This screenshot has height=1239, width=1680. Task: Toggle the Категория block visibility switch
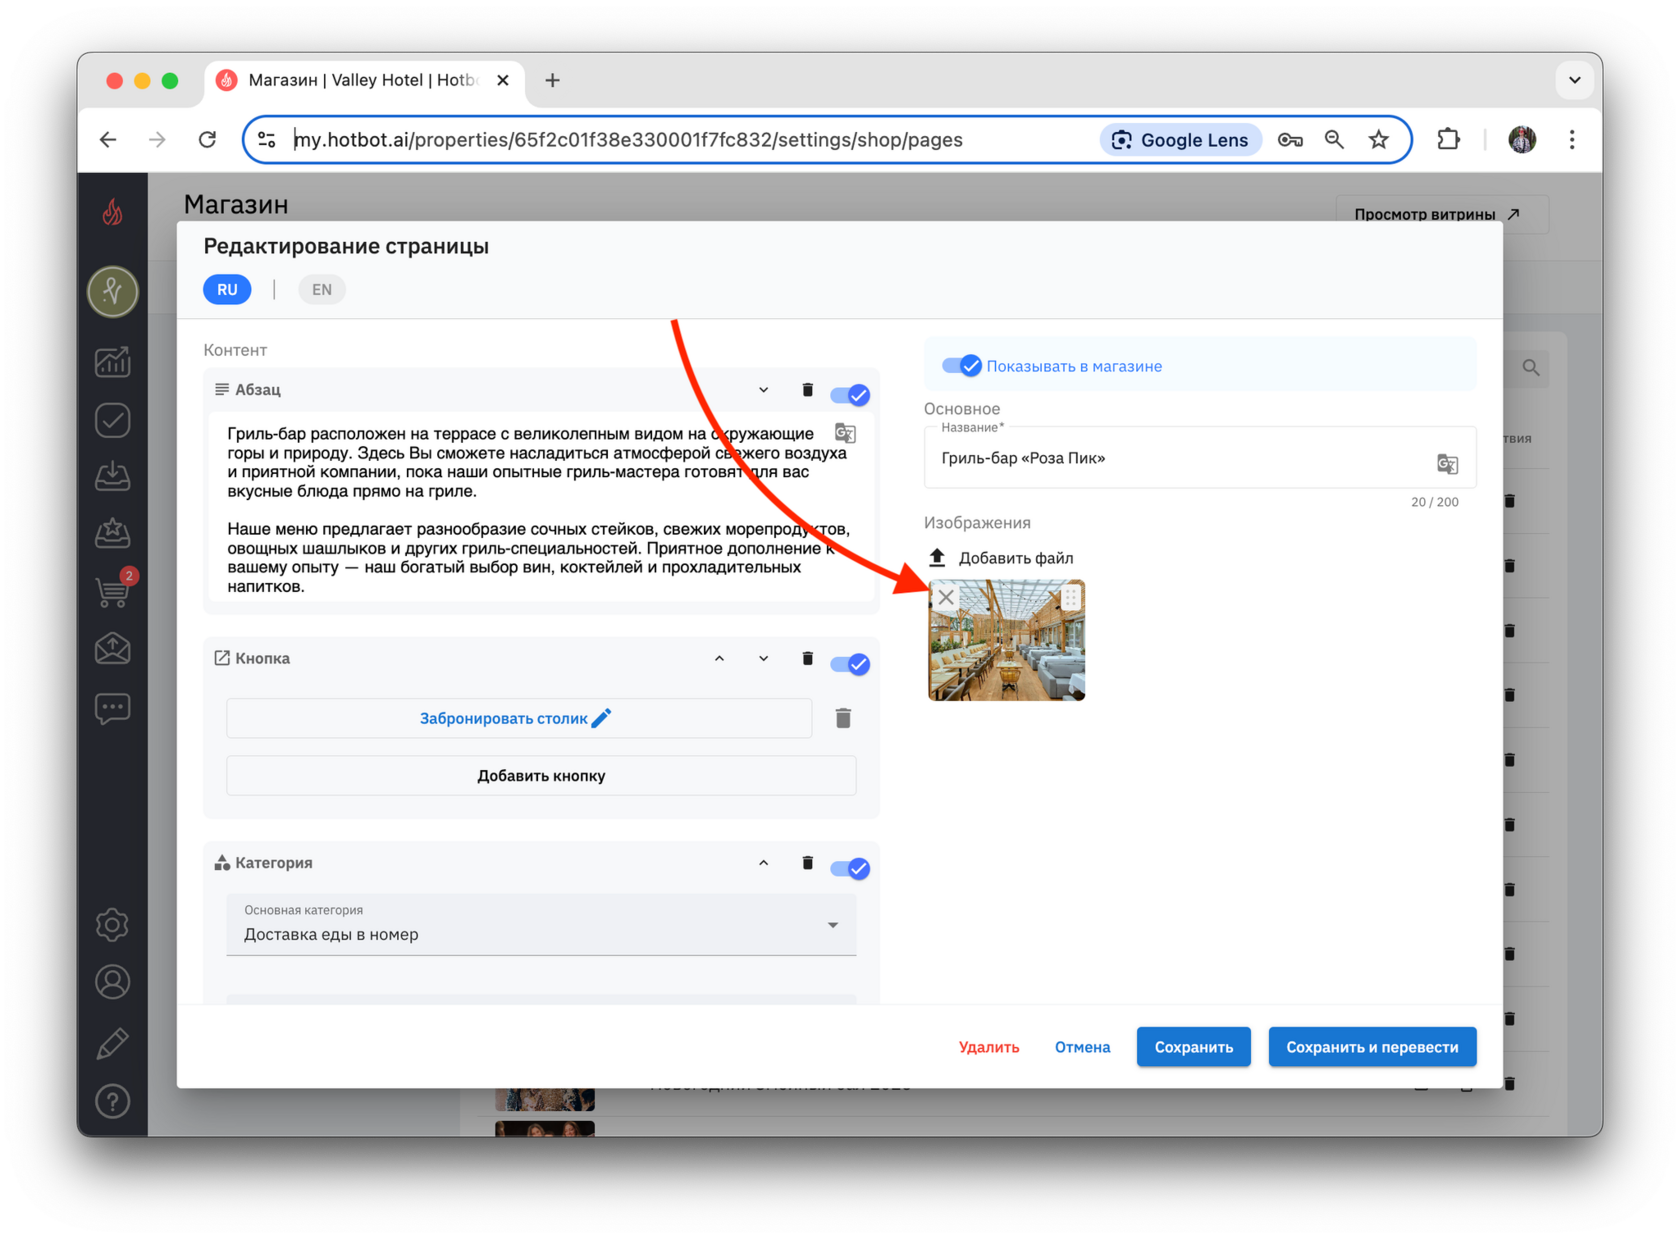[x=850, y=868]
